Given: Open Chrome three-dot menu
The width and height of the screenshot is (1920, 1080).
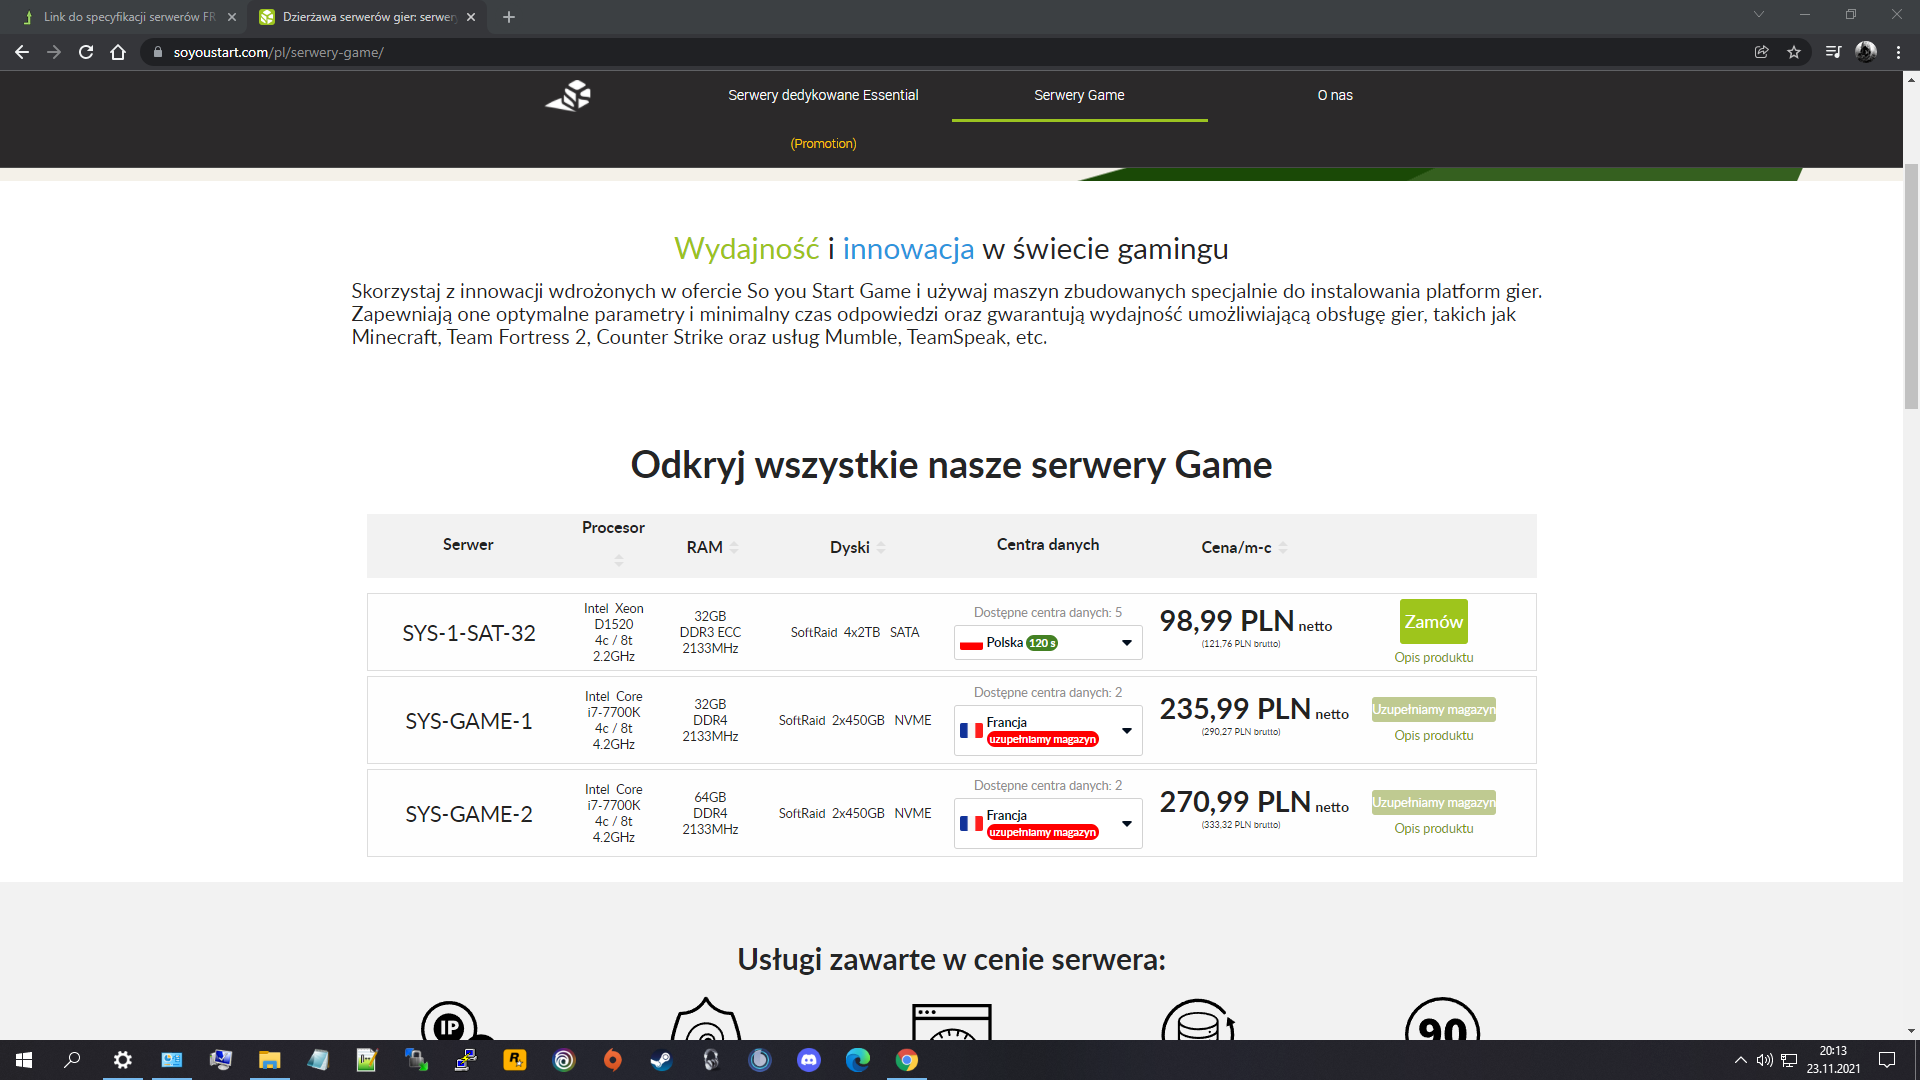Looking at the screenshot, I should click(x=1898, y=52).
